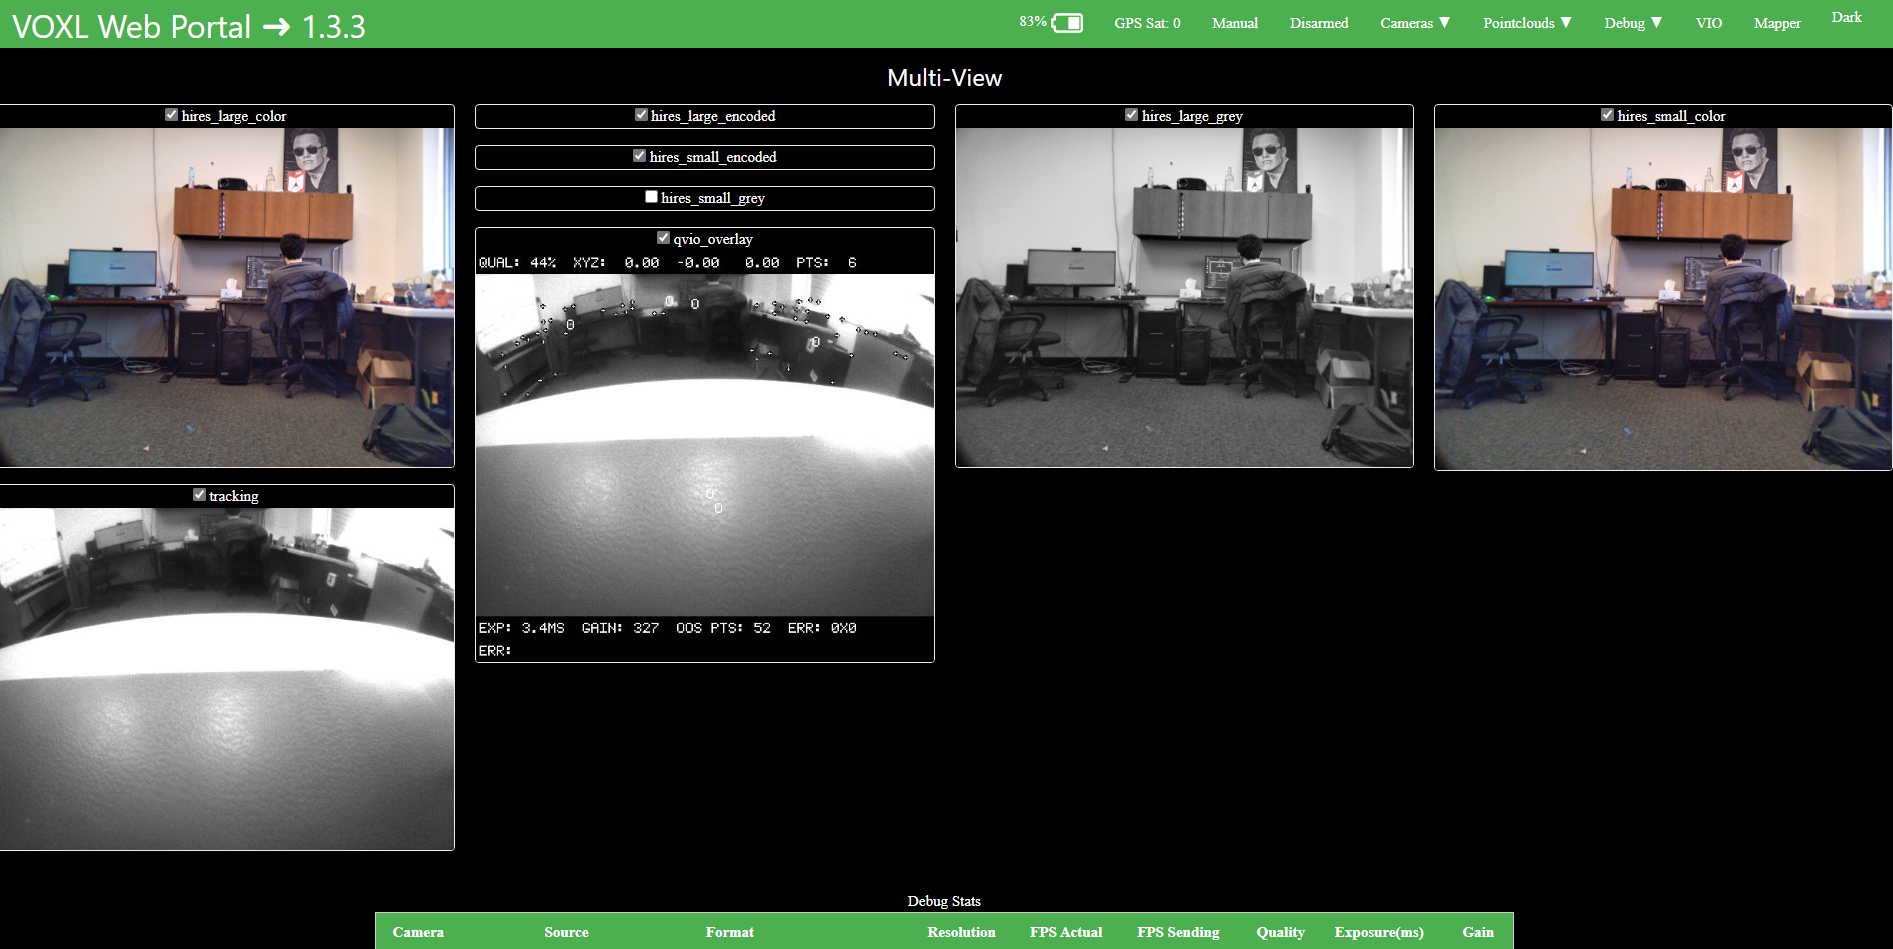The height and width of the screenshot is (949, 1893).
Task: Click the Disarmed status label
Action: (1318, 23)
